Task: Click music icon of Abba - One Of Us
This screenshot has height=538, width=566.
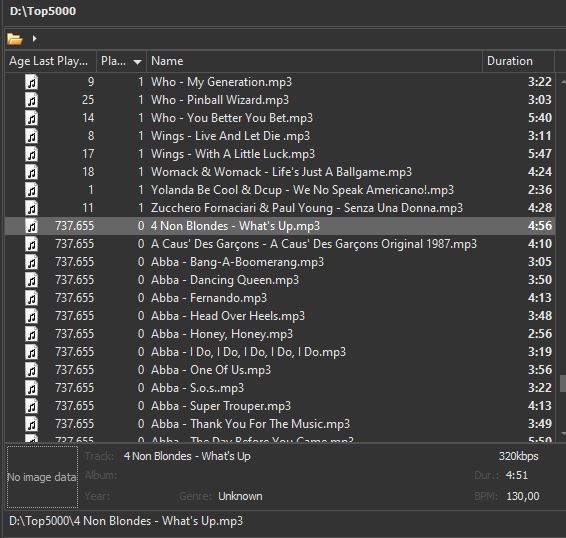Action: coord(31,370)
